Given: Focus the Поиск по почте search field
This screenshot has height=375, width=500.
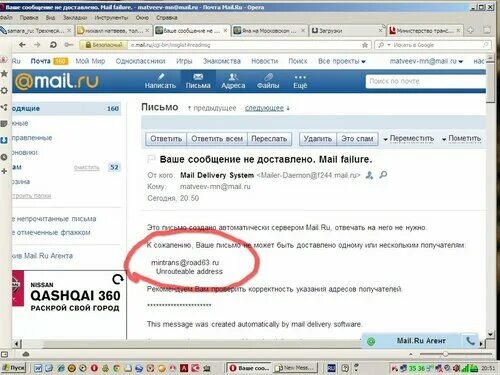Looking at the screenshot, I should coord(426,81).
